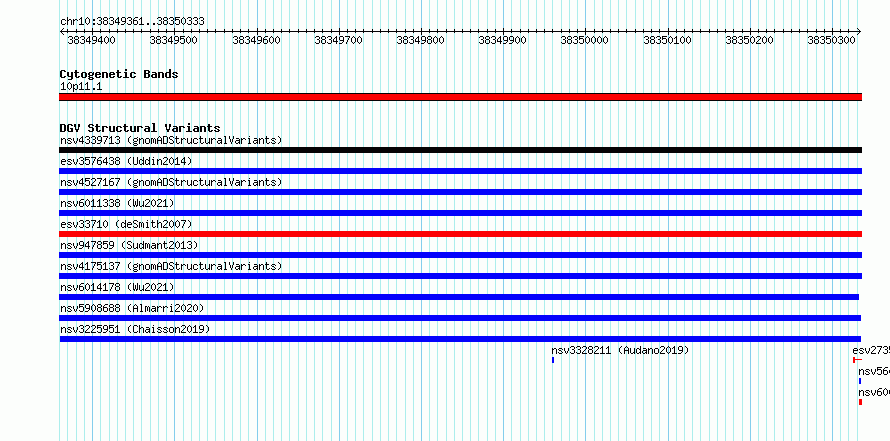Screen dimensions: 890x441
Task: Click ruler position 38350000
Action: pos(585,40)
